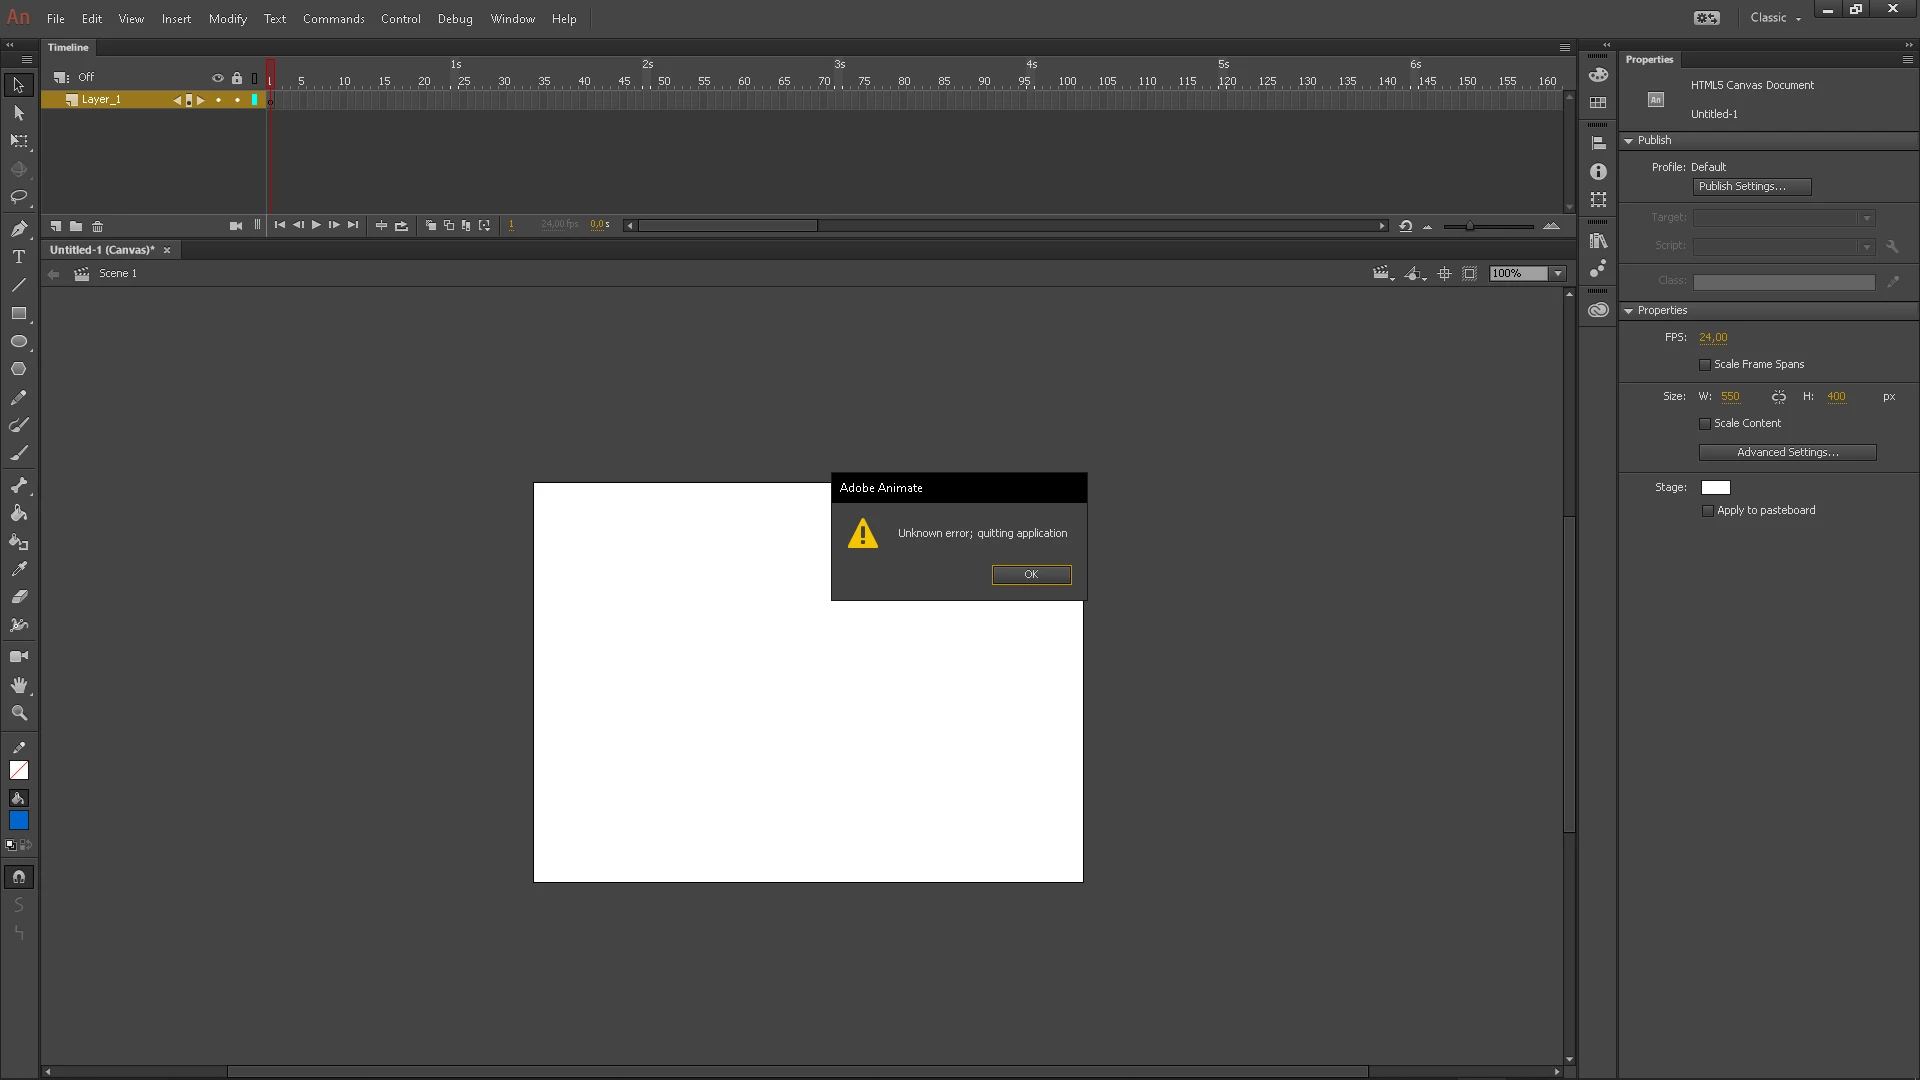Check Apply to pasteboard option
Screen dimensions: 1920x1080
tap(1708, 511)
